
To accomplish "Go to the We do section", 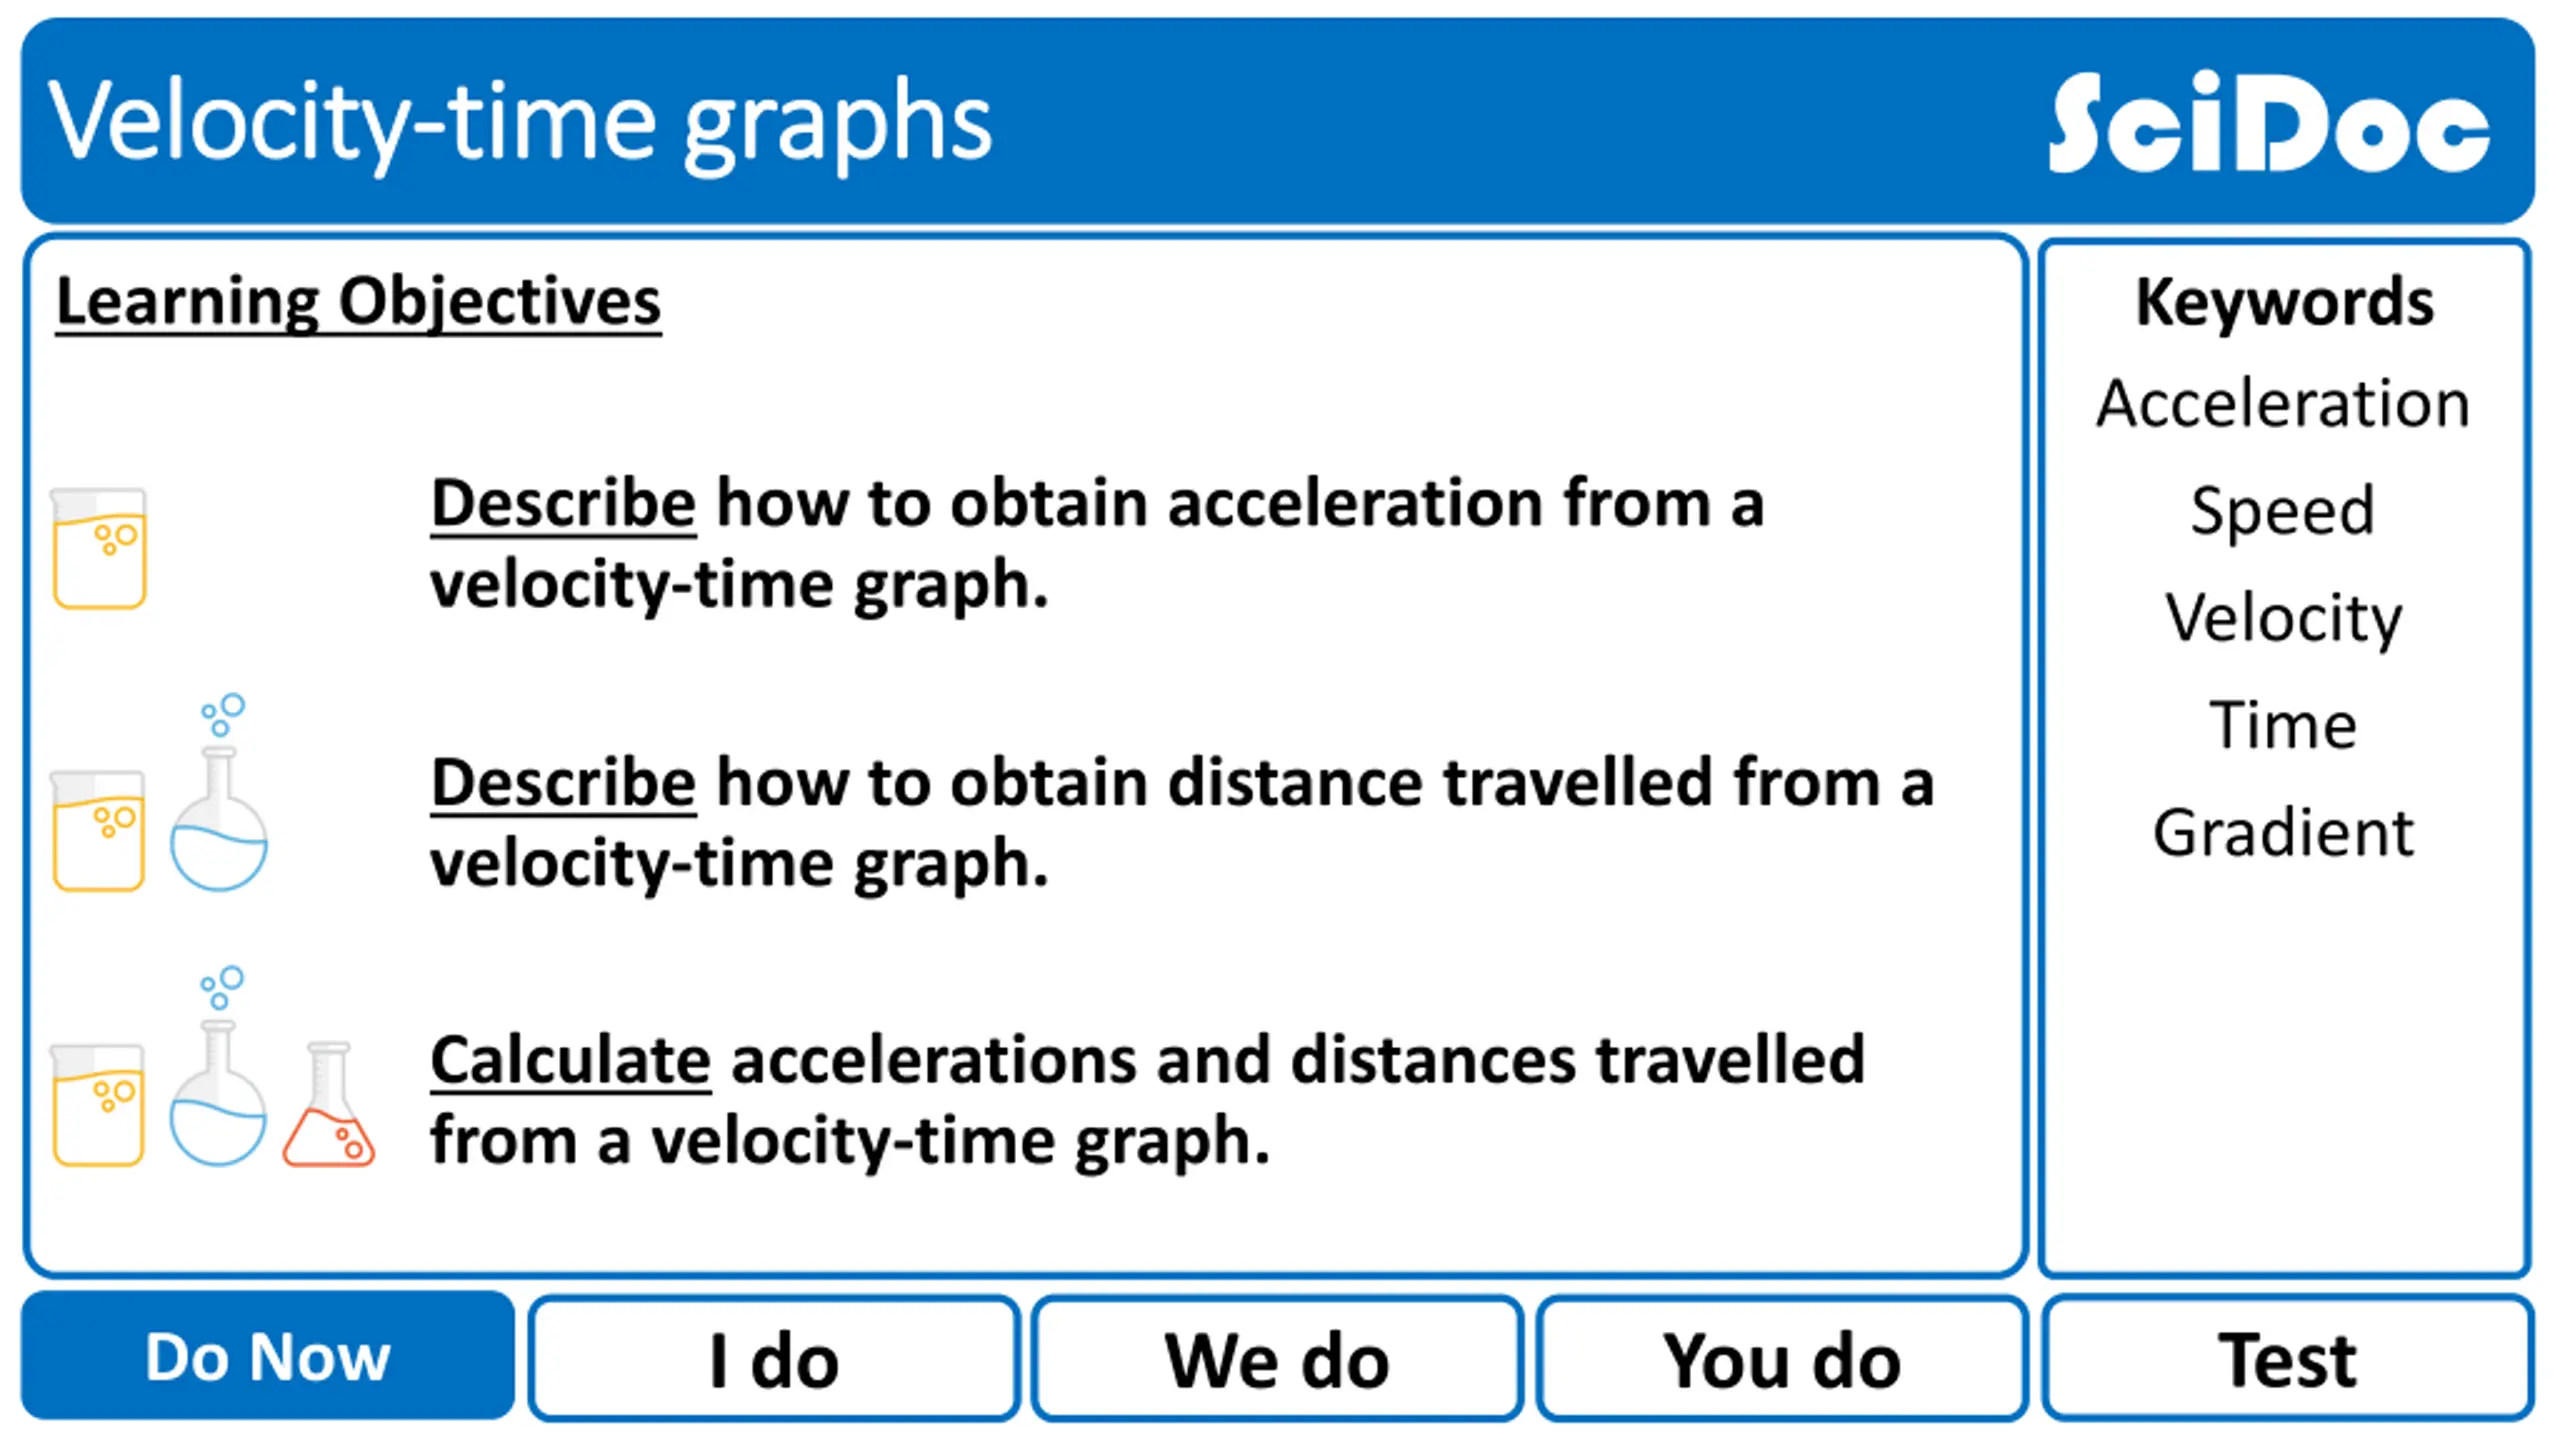I will pos(1277,1358).
